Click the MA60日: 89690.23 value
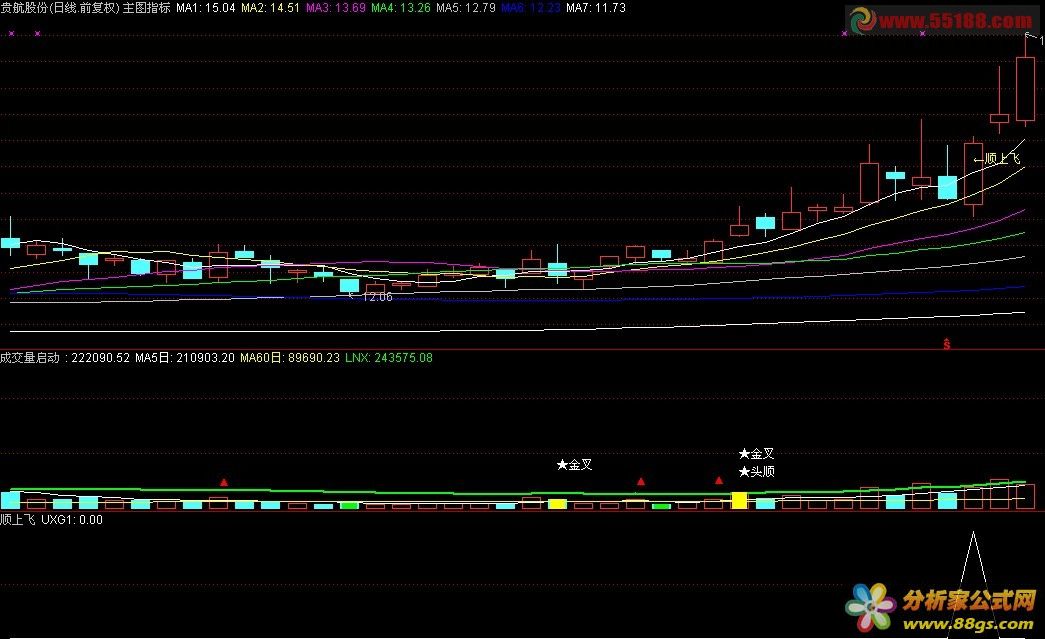 click(290, 358)
